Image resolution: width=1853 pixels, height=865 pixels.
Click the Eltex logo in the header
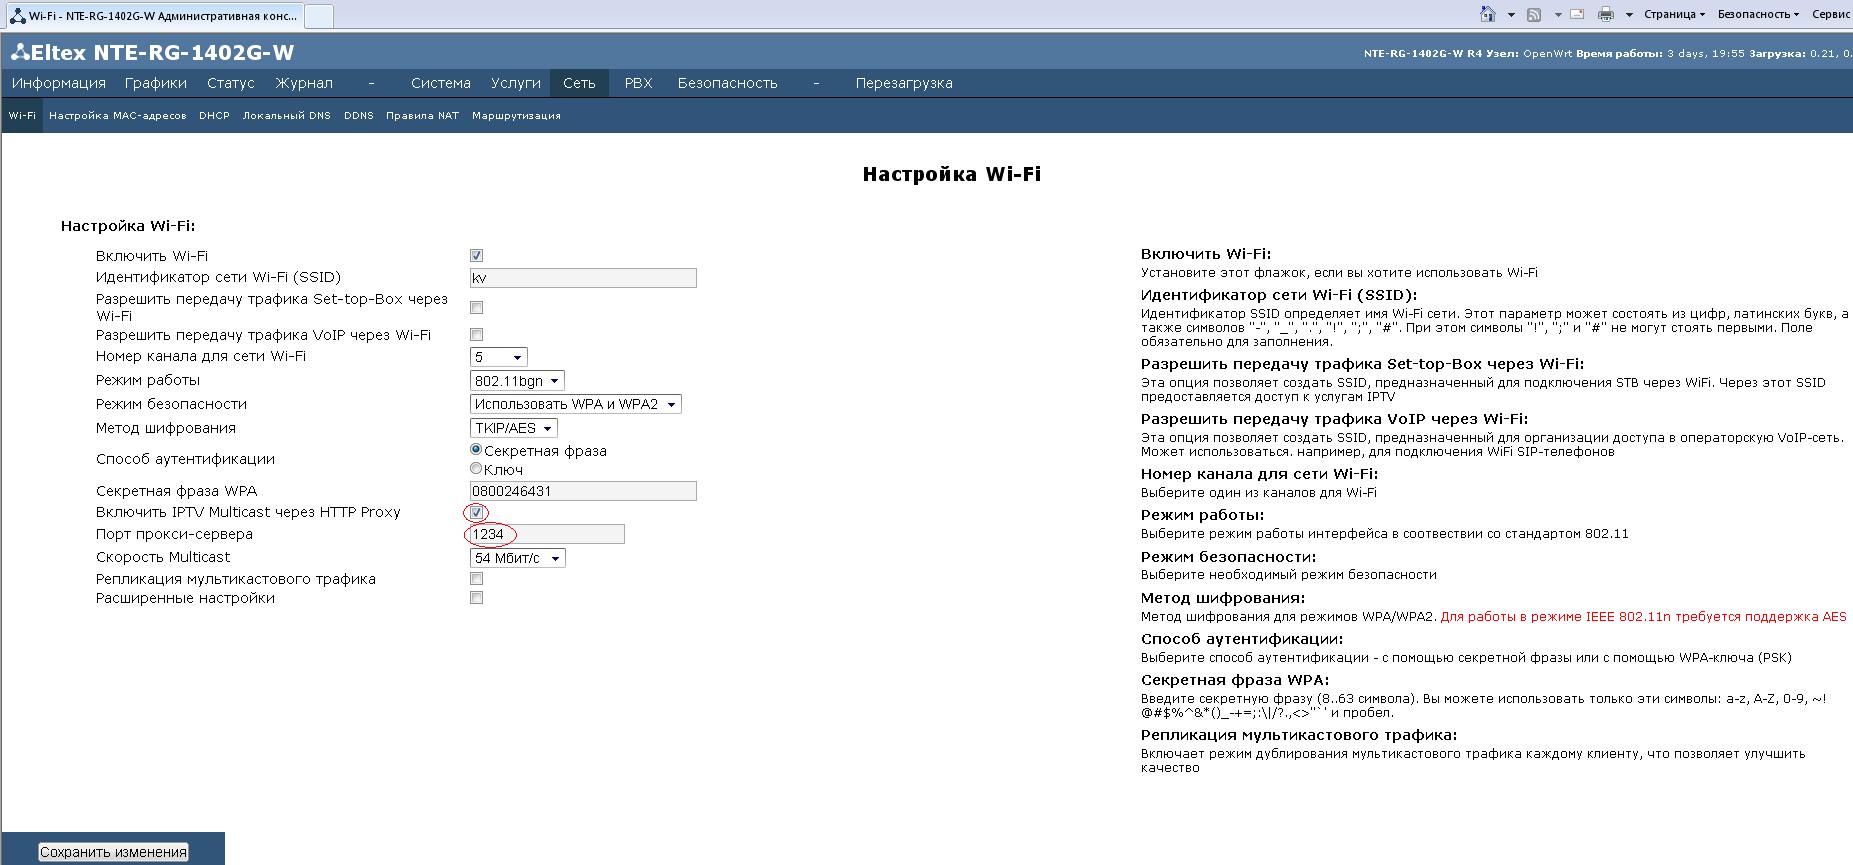coord(19,53)
